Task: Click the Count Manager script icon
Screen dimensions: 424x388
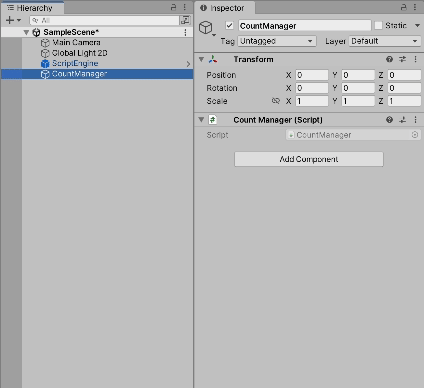Action: (x=213, y=120)
